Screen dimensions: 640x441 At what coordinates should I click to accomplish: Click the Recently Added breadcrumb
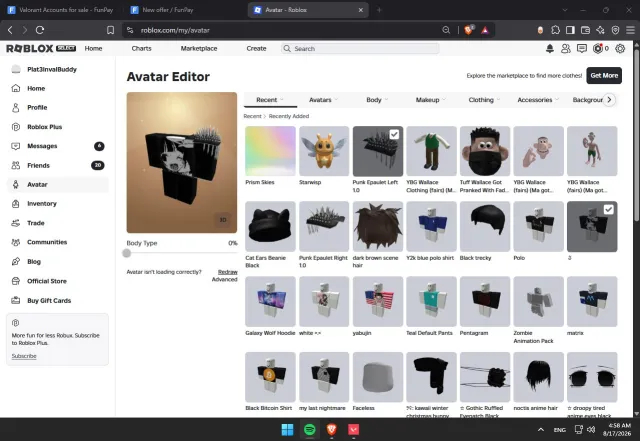click(289, 116)
